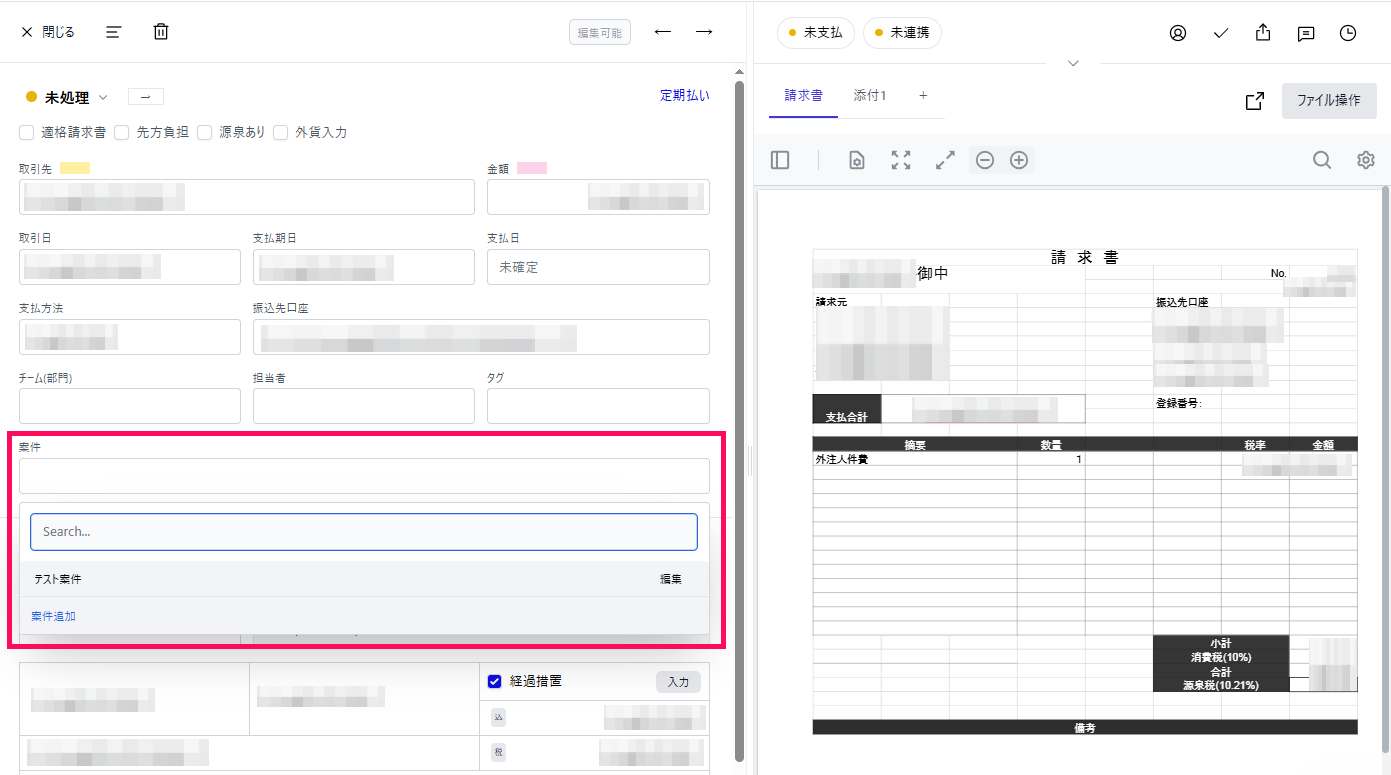Open the 未処理 status dropdown
1391x775 pixels.
click(67, 97)
